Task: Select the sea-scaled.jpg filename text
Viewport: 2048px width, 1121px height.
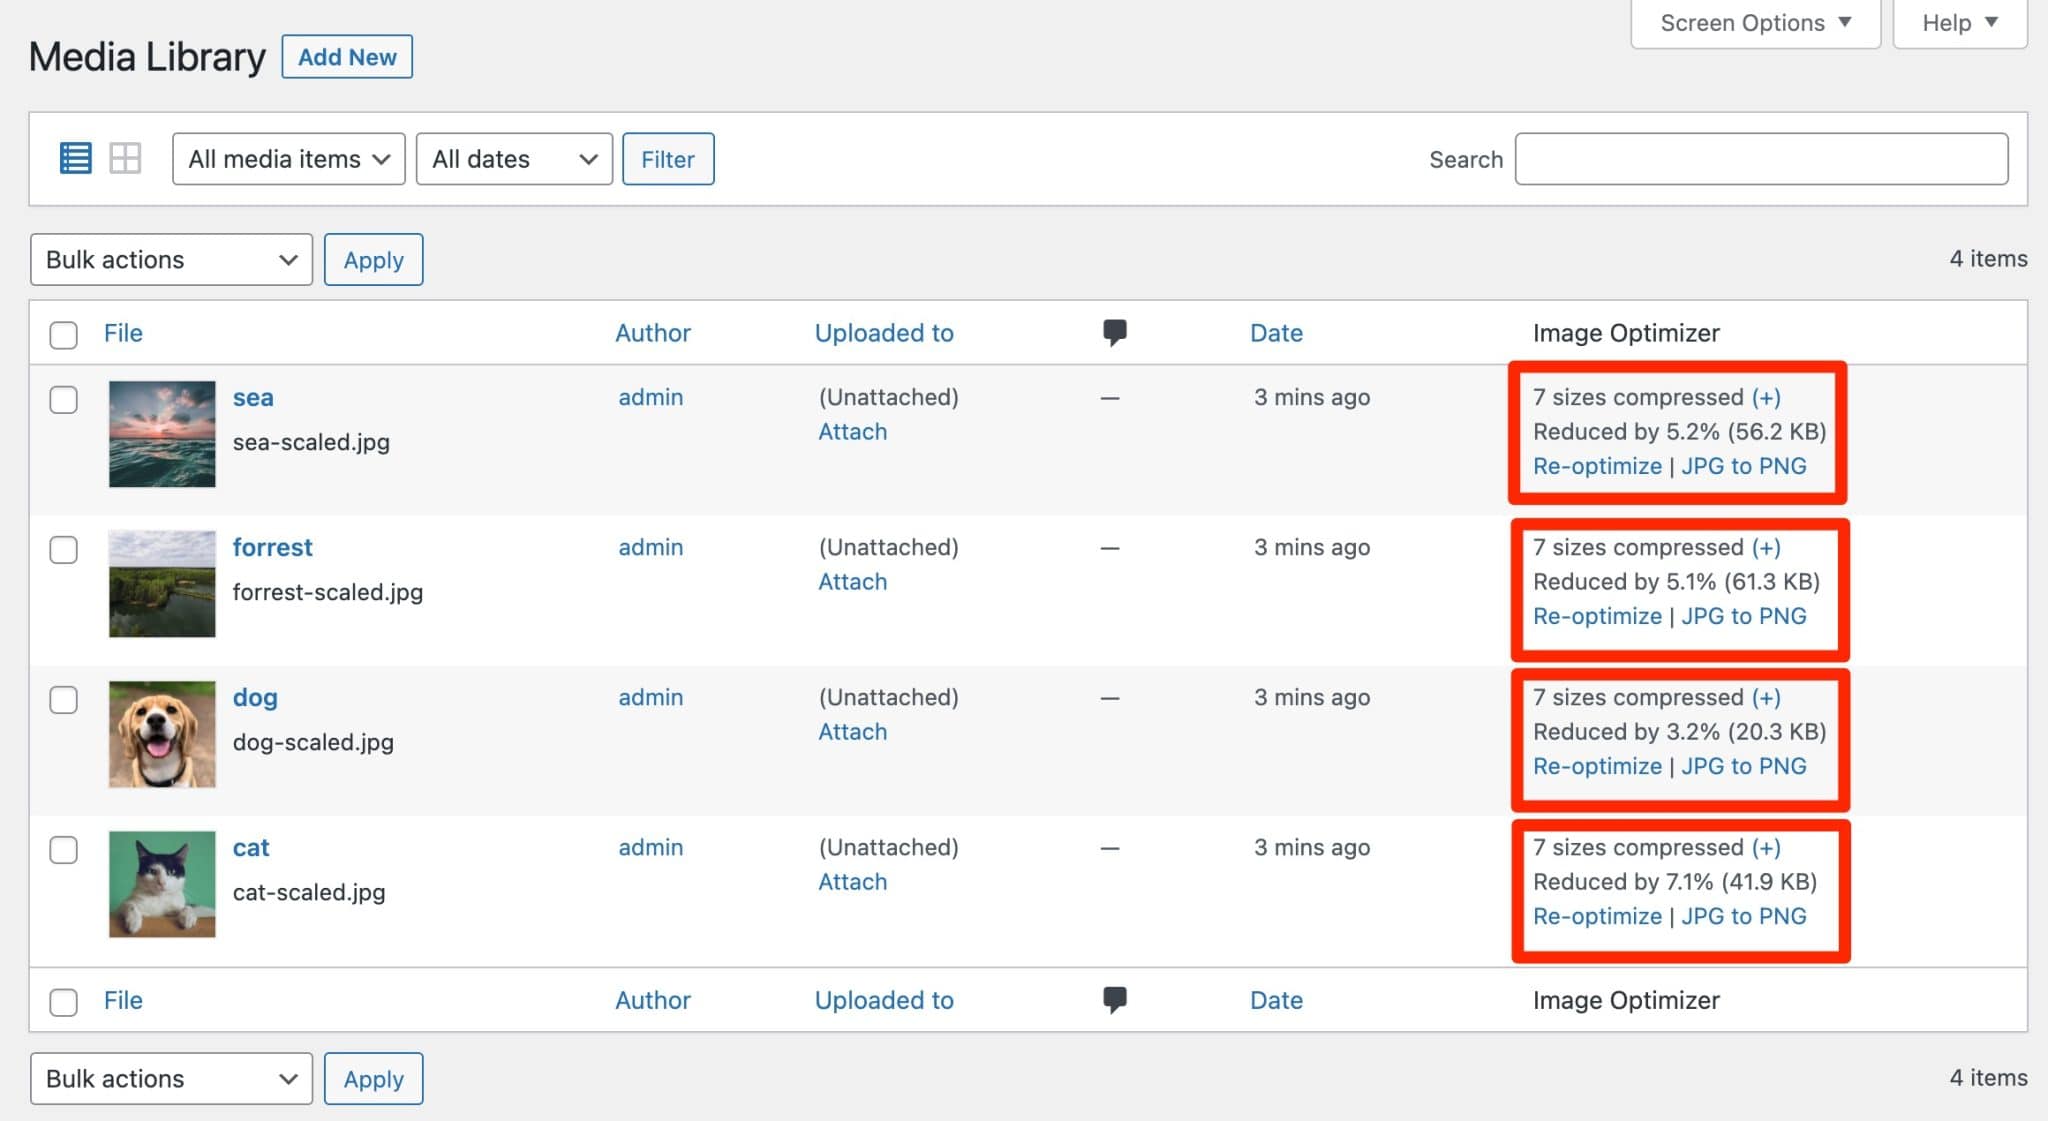Action: point(311,442)
